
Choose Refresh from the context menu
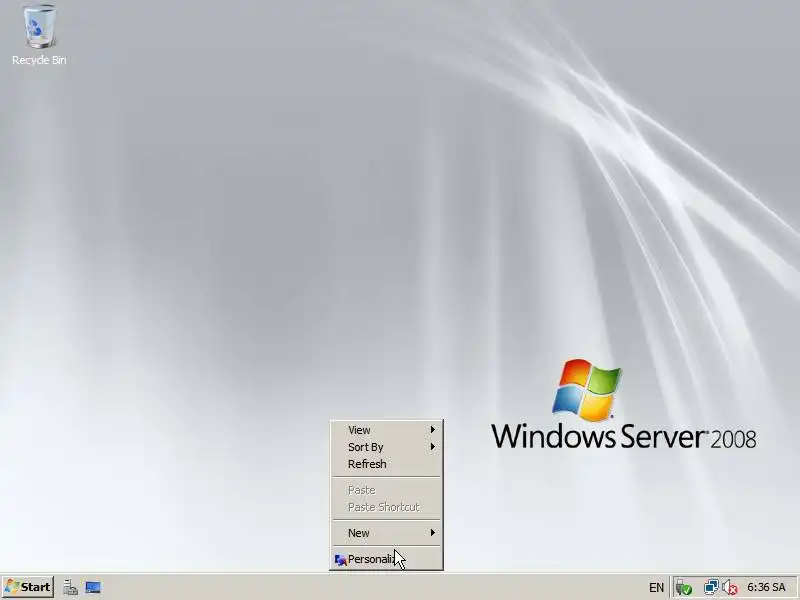coord(387,464)
